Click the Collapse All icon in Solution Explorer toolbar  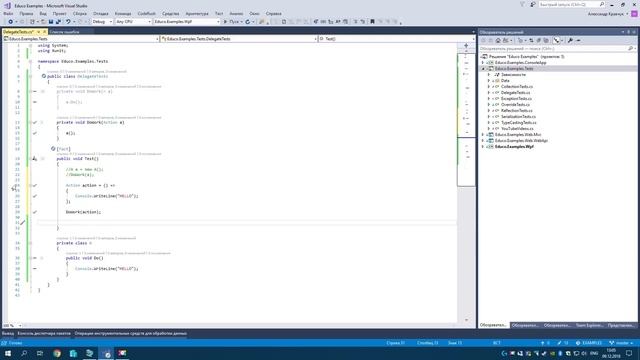[538, 40]
